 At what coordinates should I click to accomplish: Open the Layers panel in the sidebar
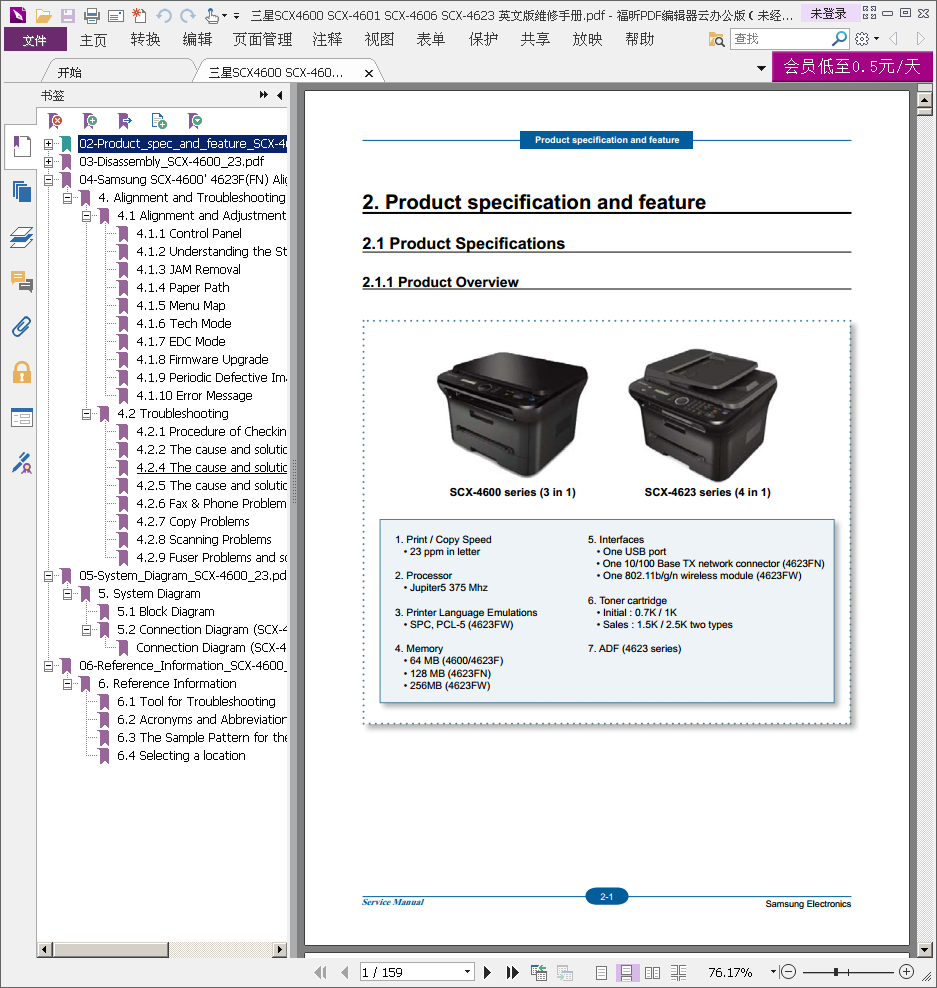21,237
